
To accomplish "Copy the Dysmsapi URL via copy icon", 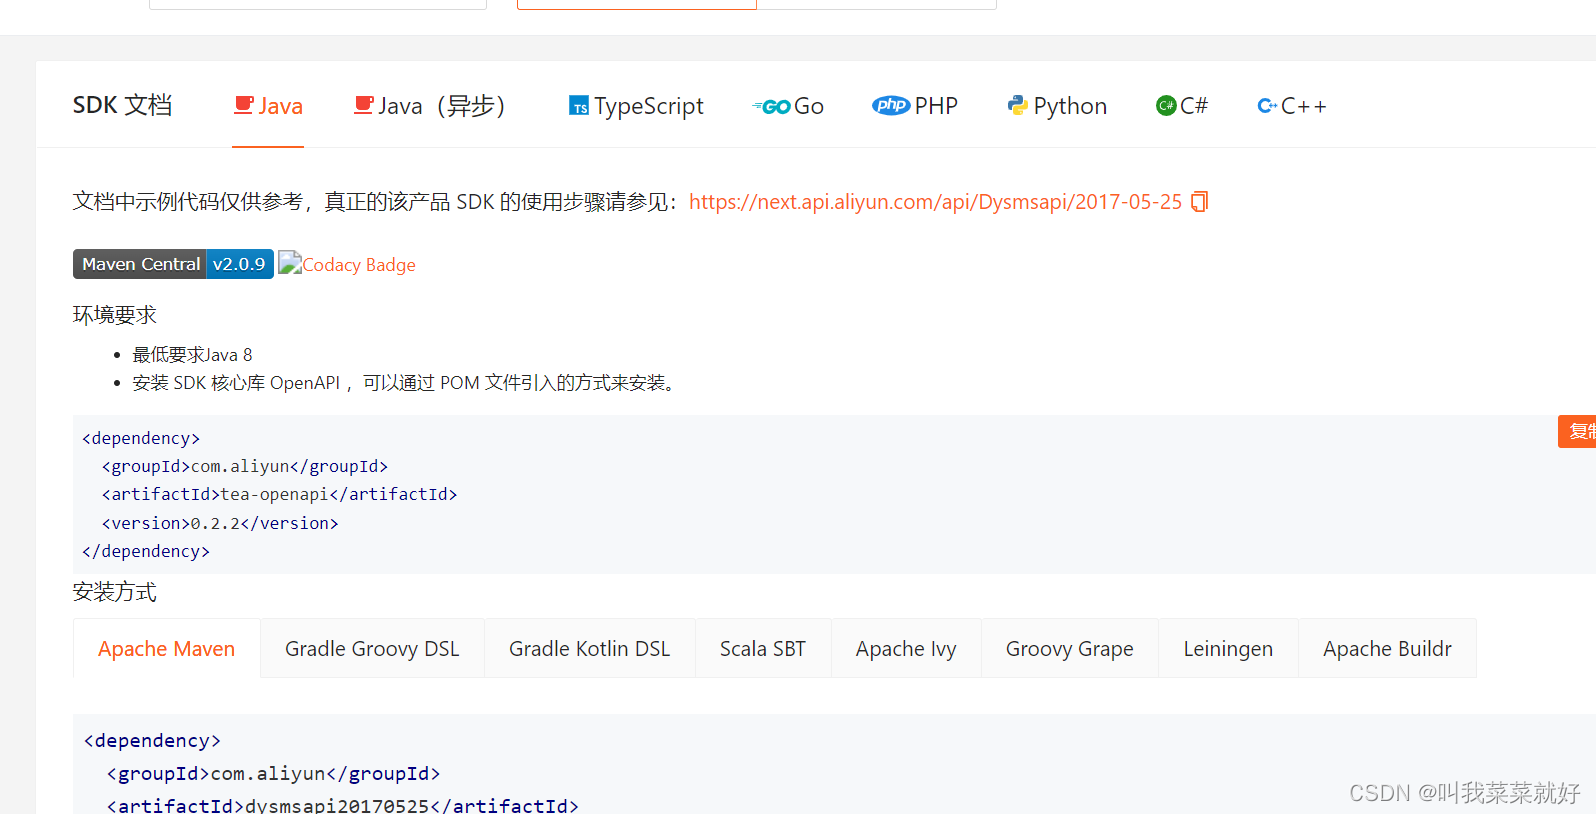I will (1200, 202).
